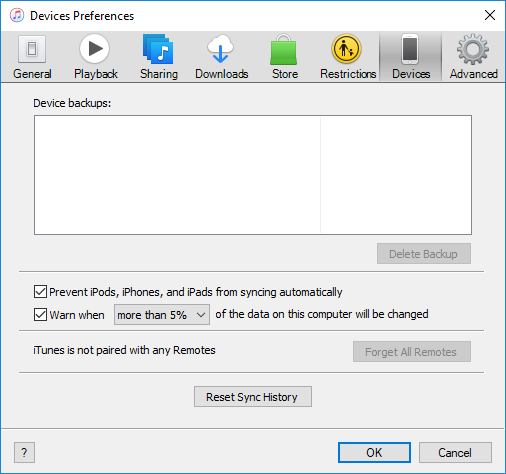
Task: Expand the more than 5% dropdown
Action: pyautogui.click(x=162, y=314)
